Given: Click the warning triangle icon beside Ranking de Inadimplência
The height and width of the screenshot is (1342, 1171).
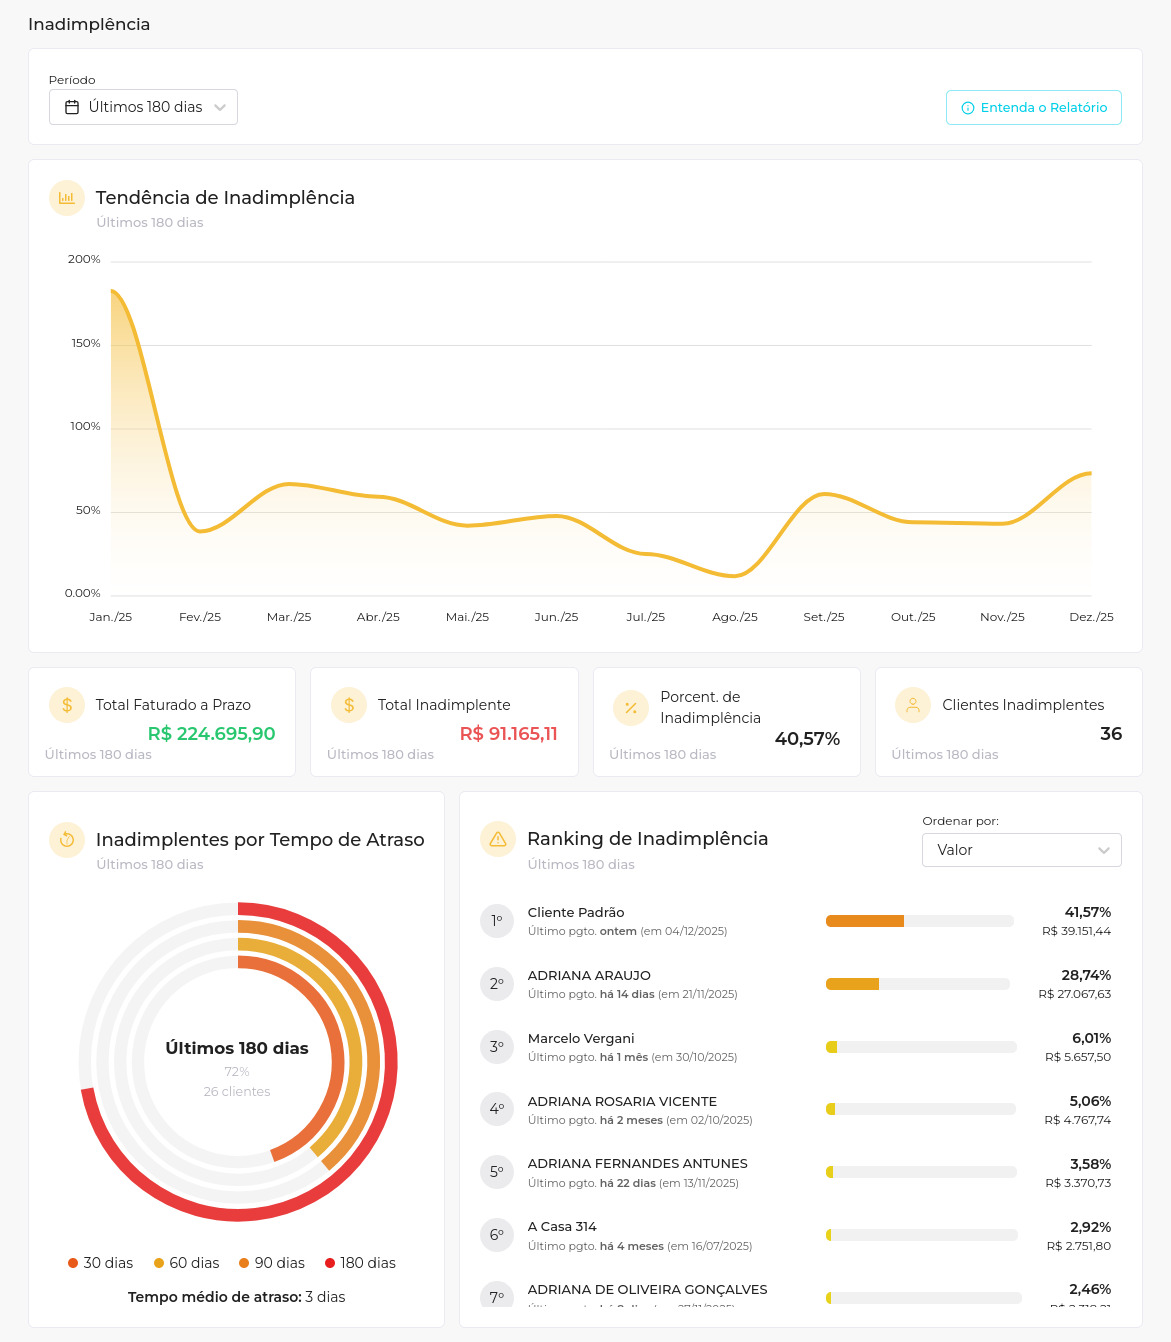Looking at the screenshot, I should click(x=498, y=839).
